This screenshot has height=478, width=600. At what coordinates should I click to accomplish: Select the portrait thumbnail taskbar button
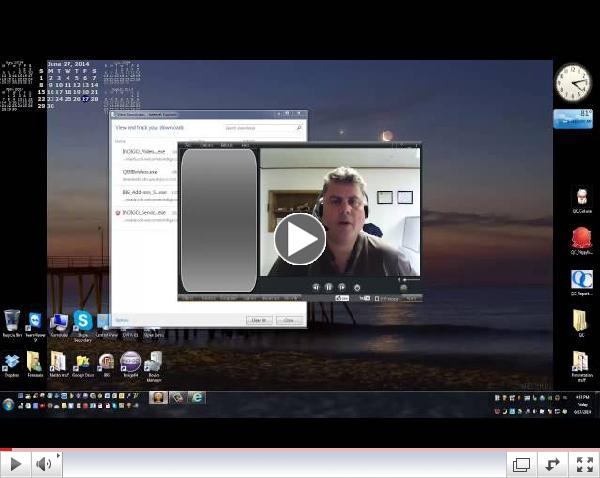click(x=158, y=398)
